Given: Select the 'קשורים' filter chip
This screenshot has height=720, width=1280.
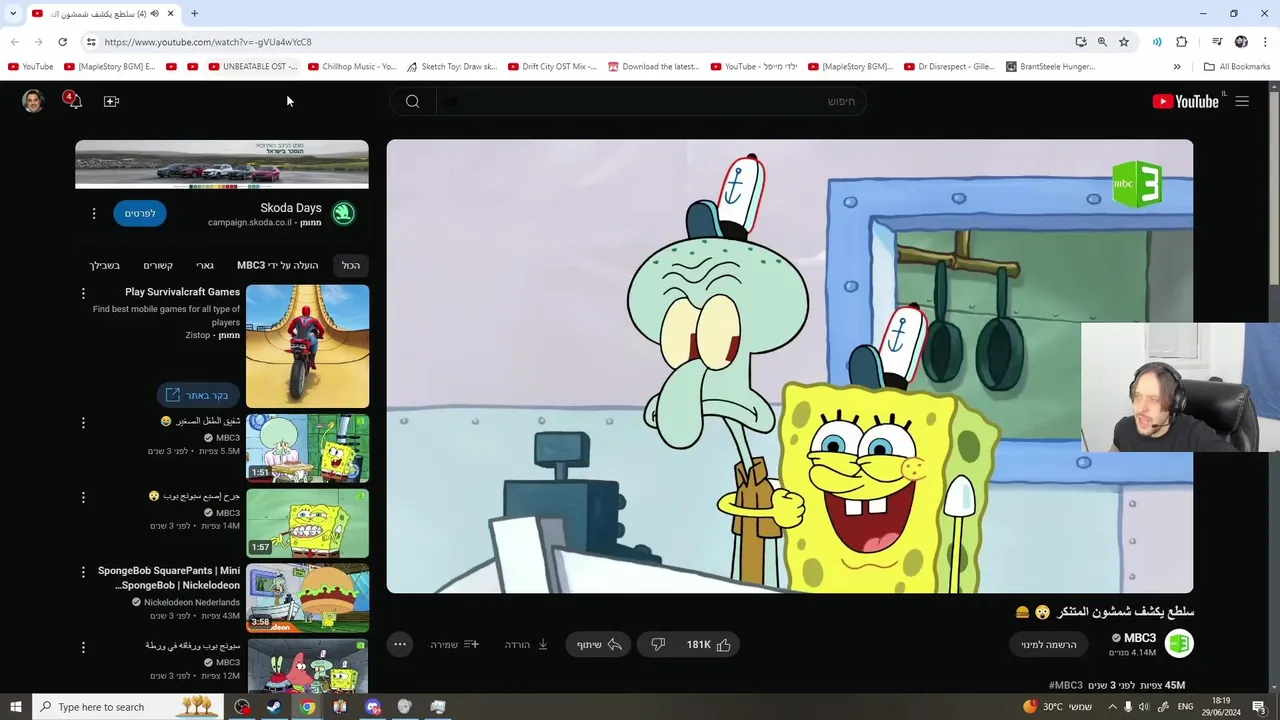Looking at the screenshot, I should point(158,265).
